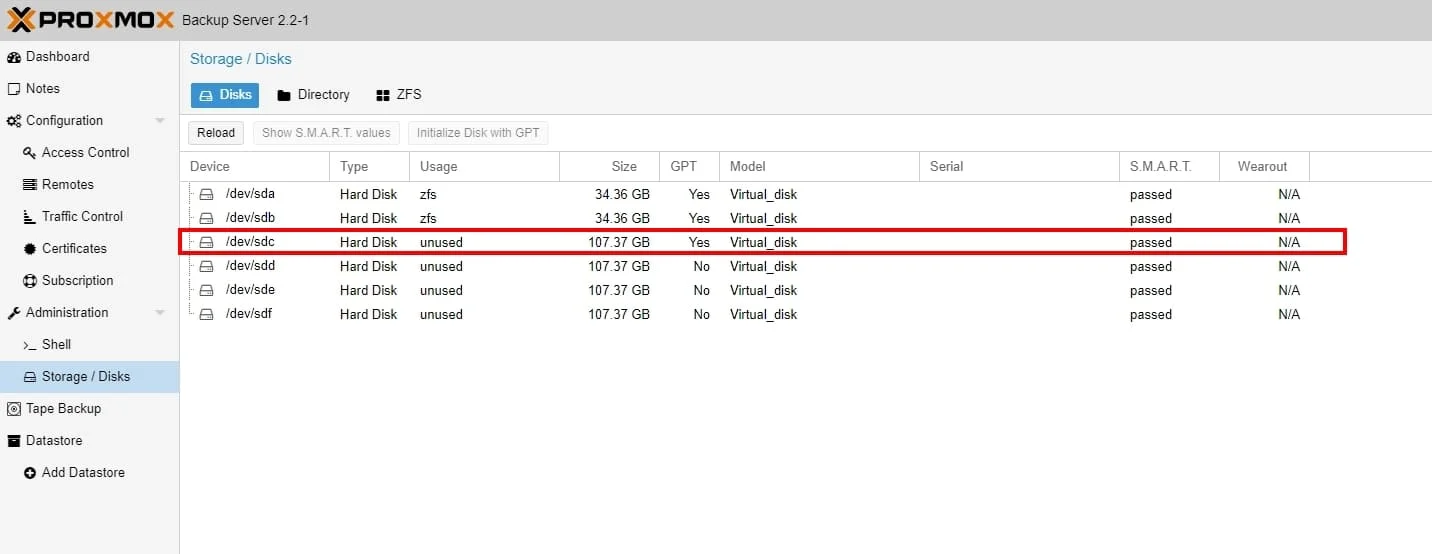Click the Proxmox logo
1432x554 pixels.
[90, 19]
